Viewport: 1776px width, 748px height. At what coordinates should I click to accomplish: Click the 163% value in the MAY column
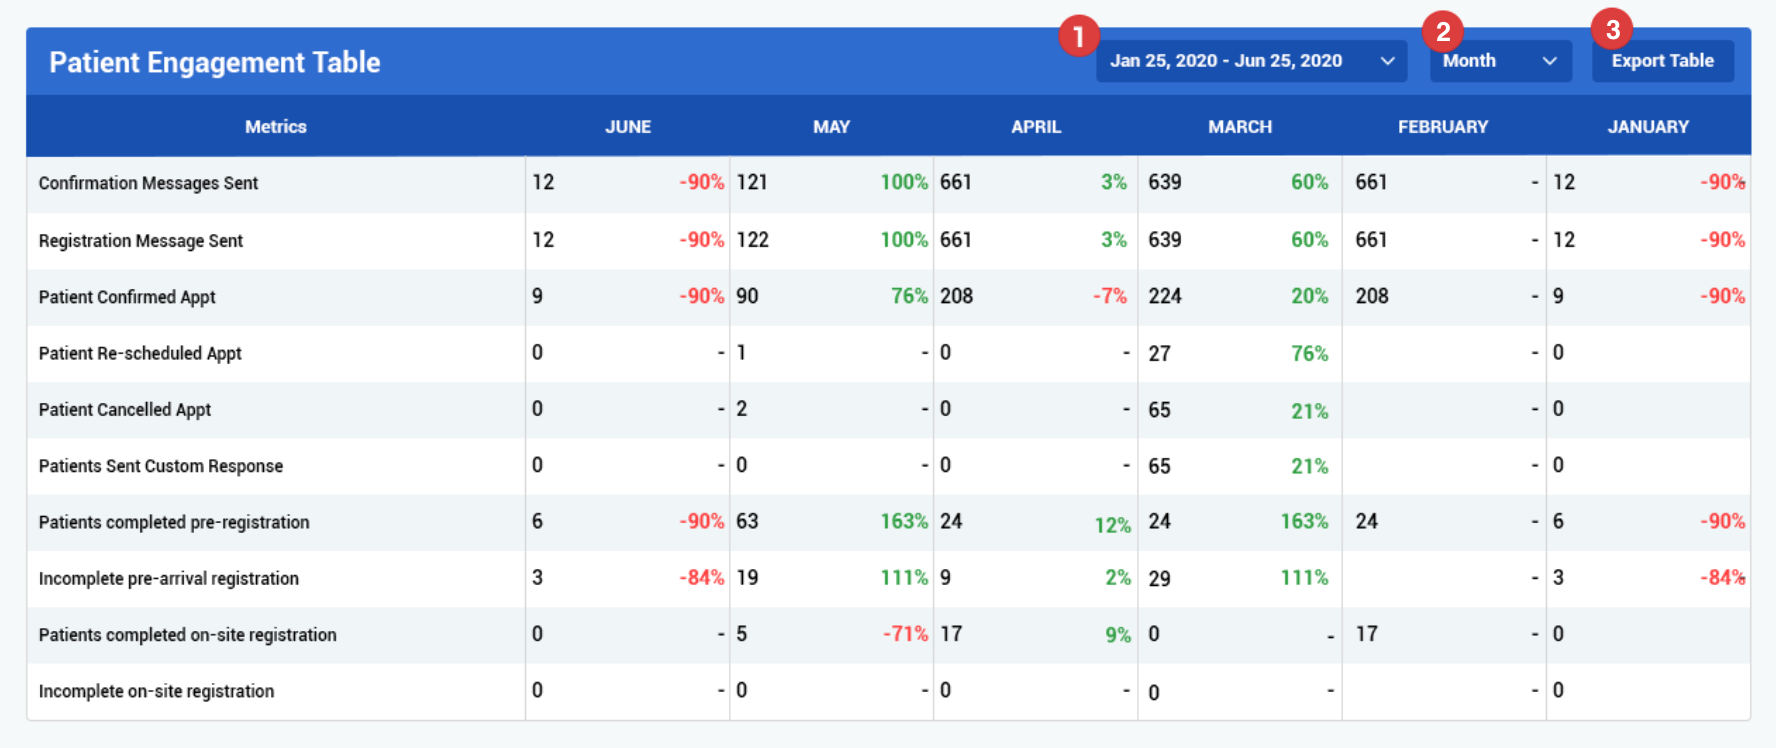(x=904, y=521)
